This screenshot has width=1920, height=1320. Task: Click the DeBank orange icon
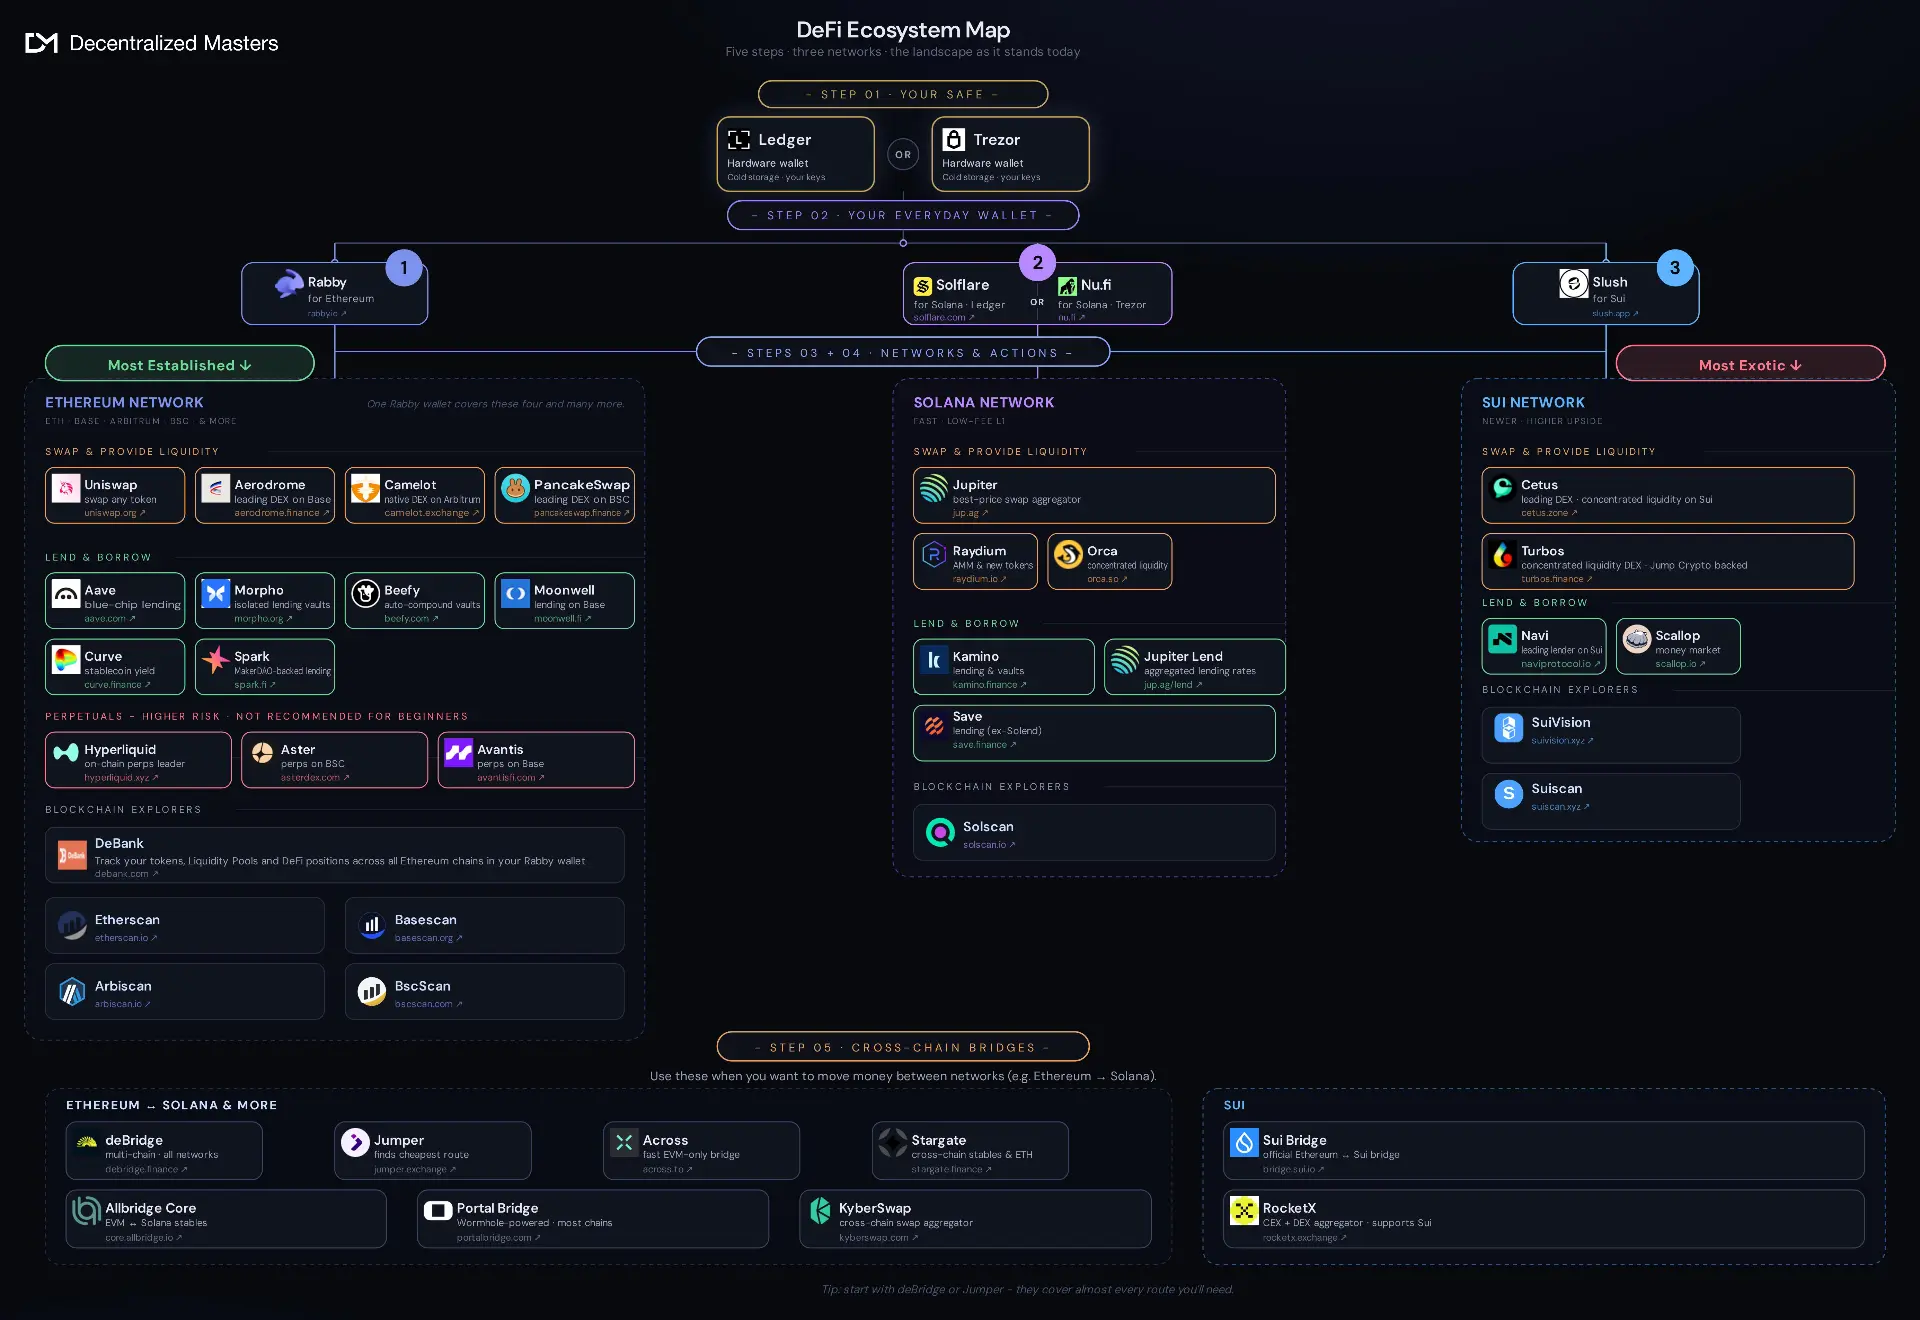(72, 855)
